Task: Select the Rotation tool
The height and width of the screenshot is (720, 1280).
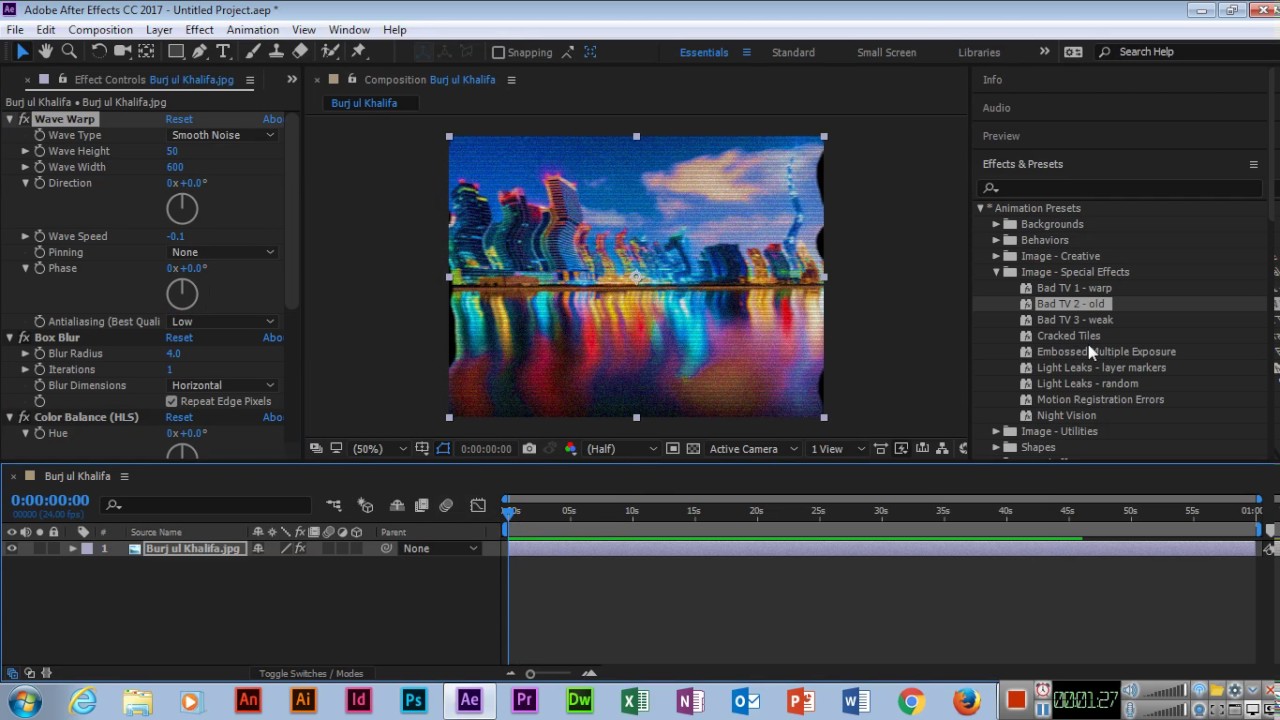Action: coord(99,51)
